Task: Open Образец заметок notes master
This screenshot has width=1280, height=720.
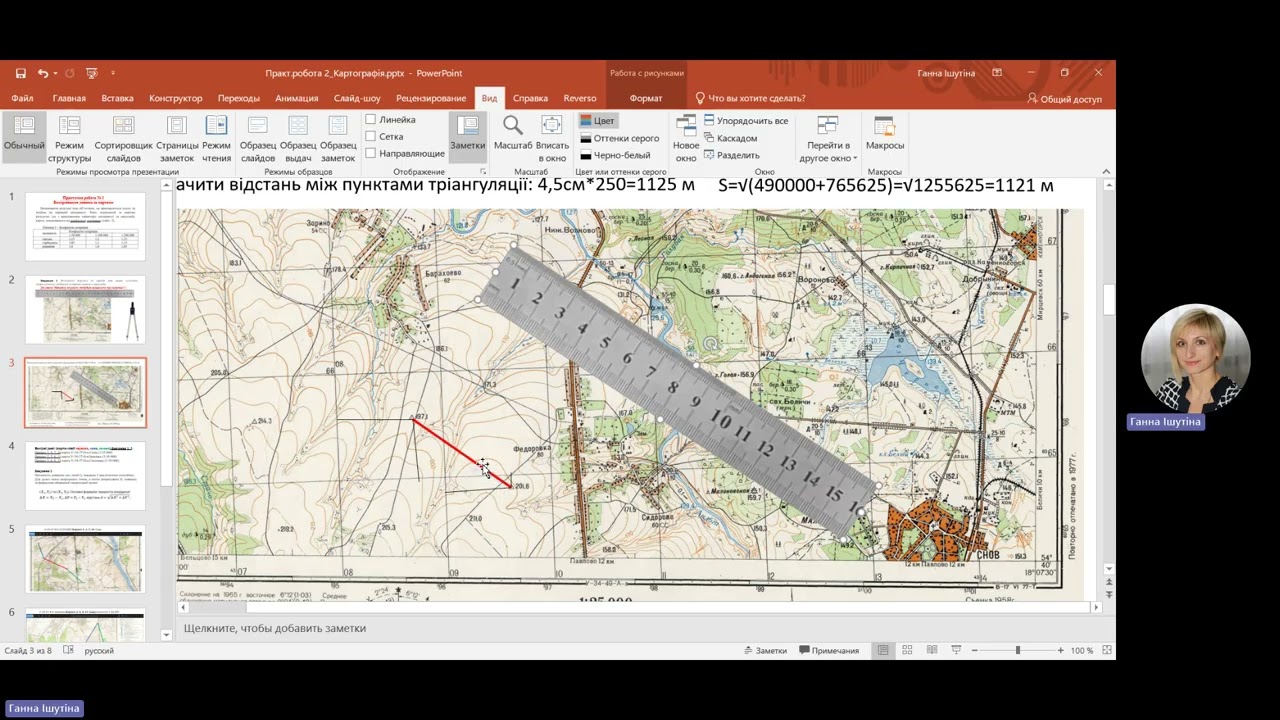Action: coord(338,138)
